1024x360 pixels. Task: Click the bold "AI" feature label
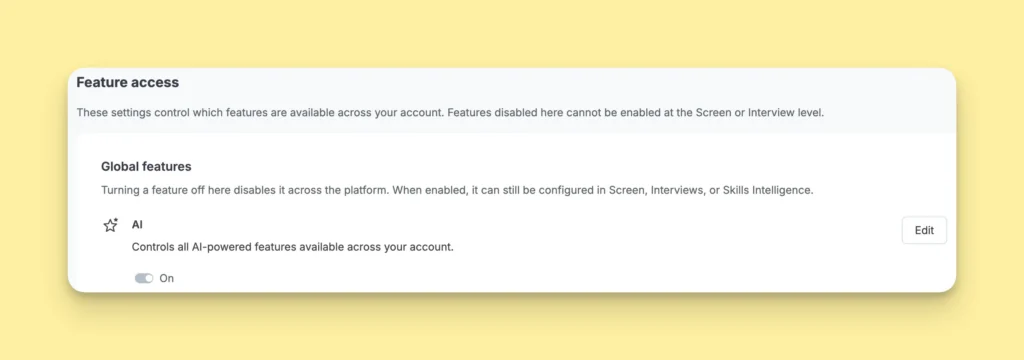pyautogui.click(x=137, y=224)
